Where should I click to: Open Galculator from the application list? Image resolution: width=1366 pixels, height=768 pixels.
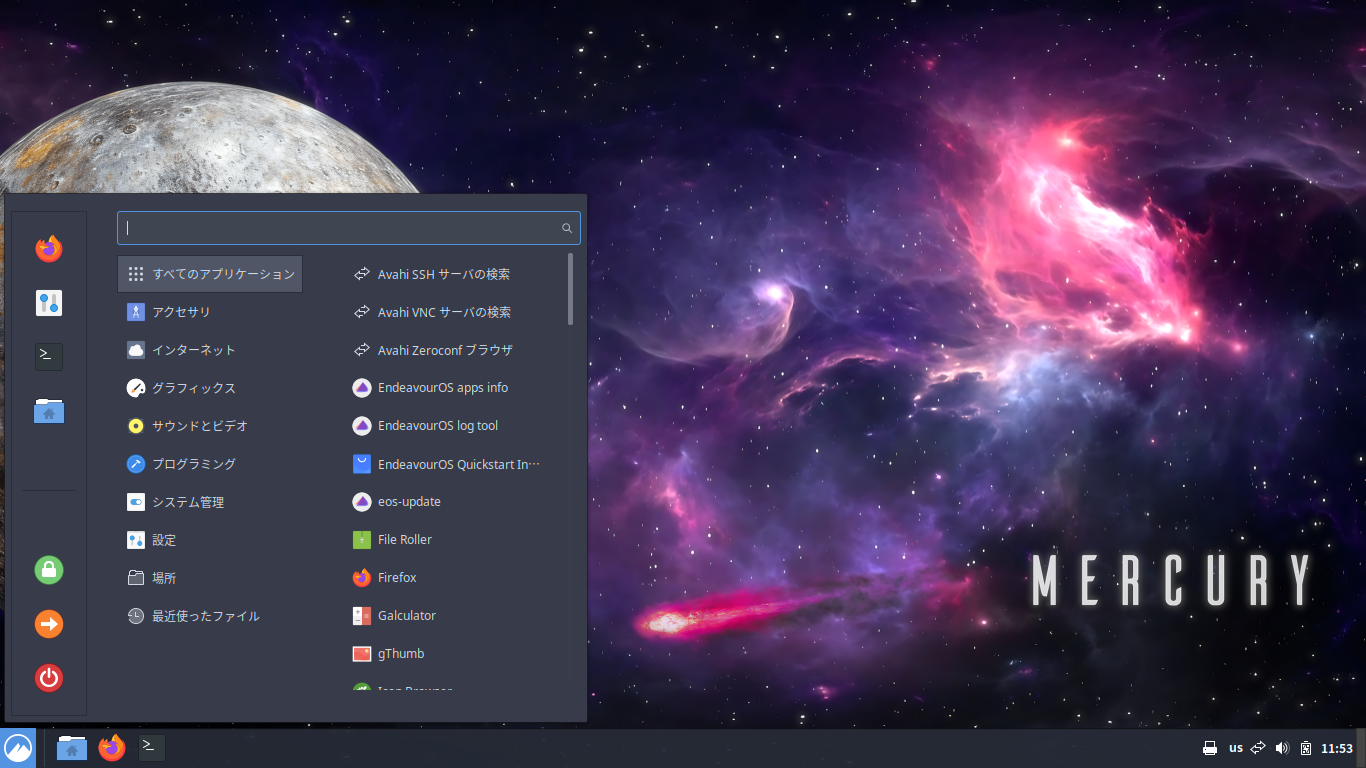[x=455, y=616]
